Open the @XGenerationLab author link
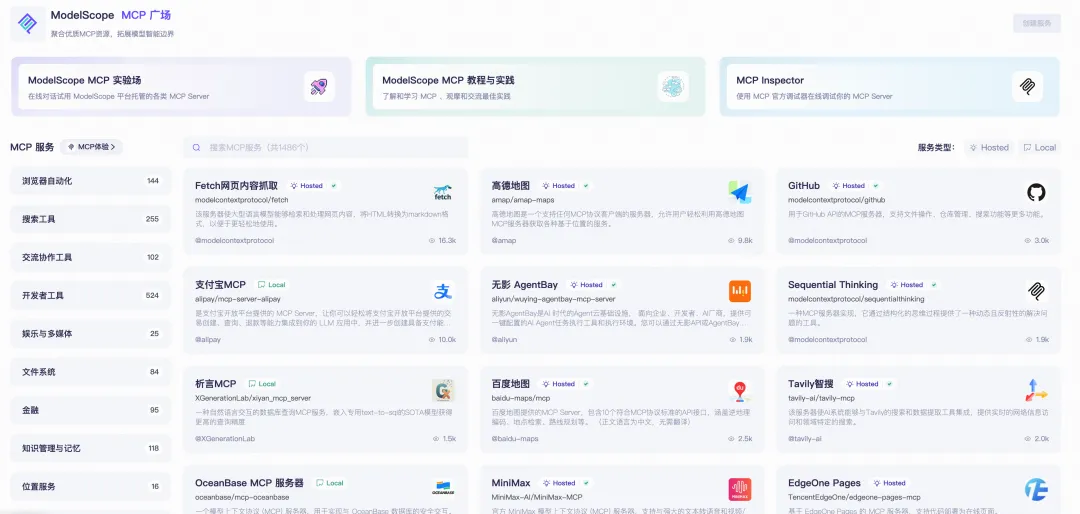Viewport: 1080px width, 514px height. pos(227,439)
